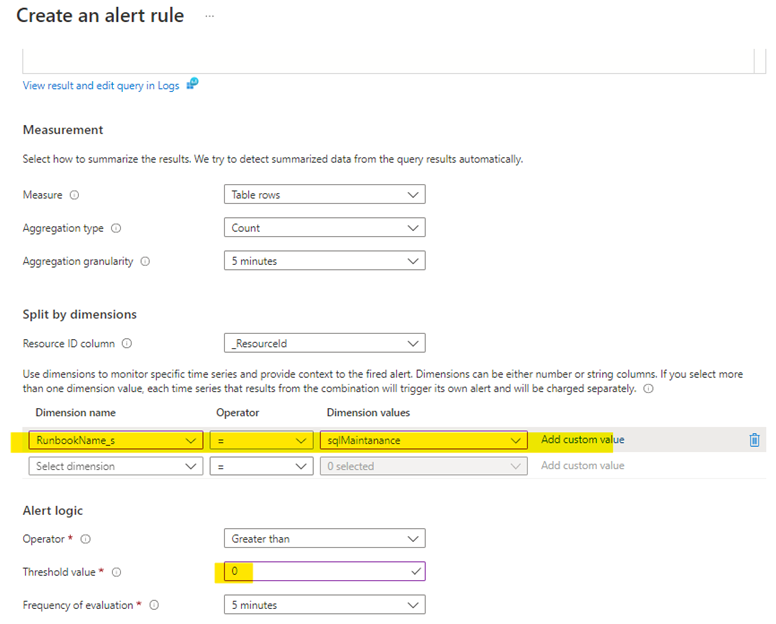The width and height of the screenshot is (776, 624).
Task: Open the Select dimension dropdown
Action: (115, 466)
